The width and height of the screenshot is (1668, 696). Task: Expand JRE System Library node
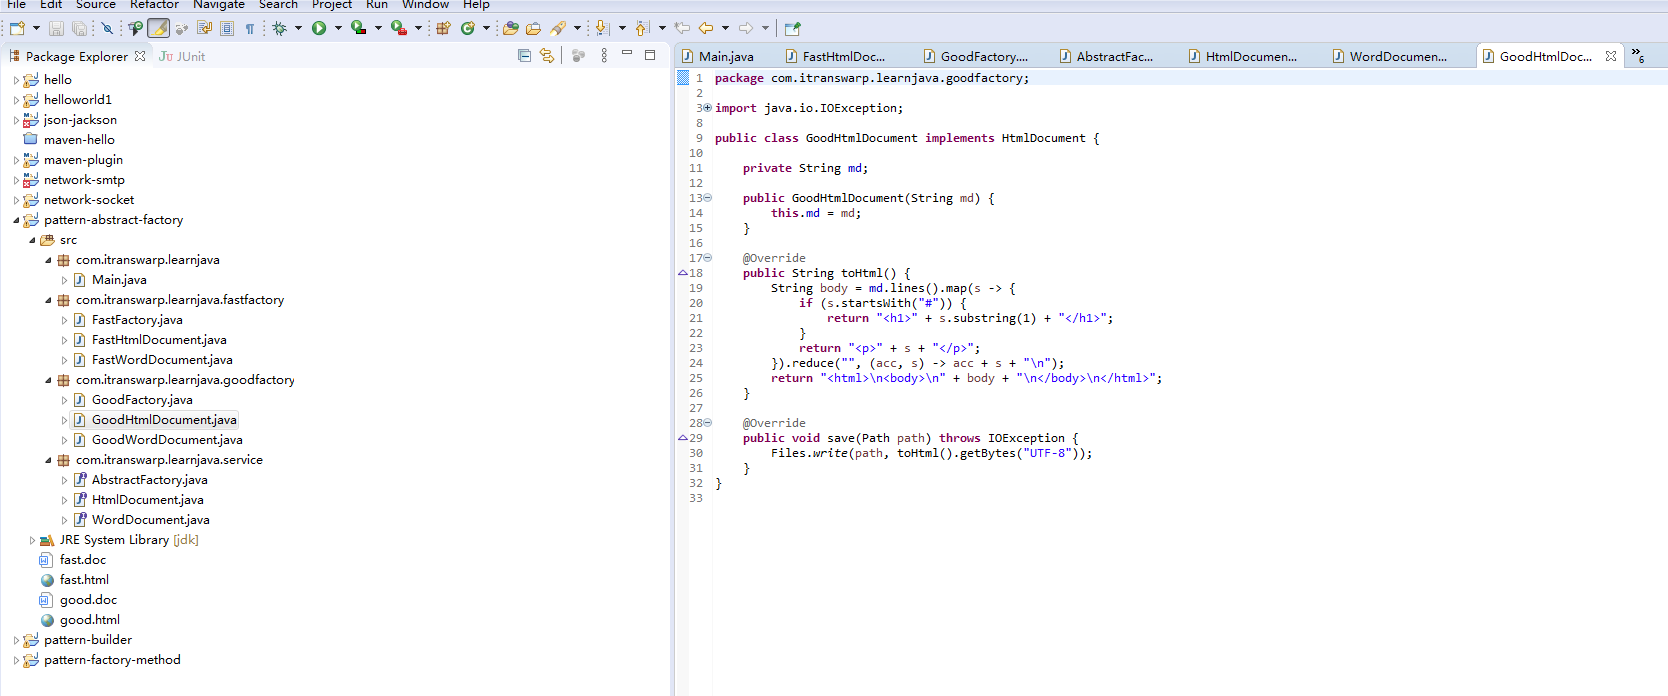point(32,540)
